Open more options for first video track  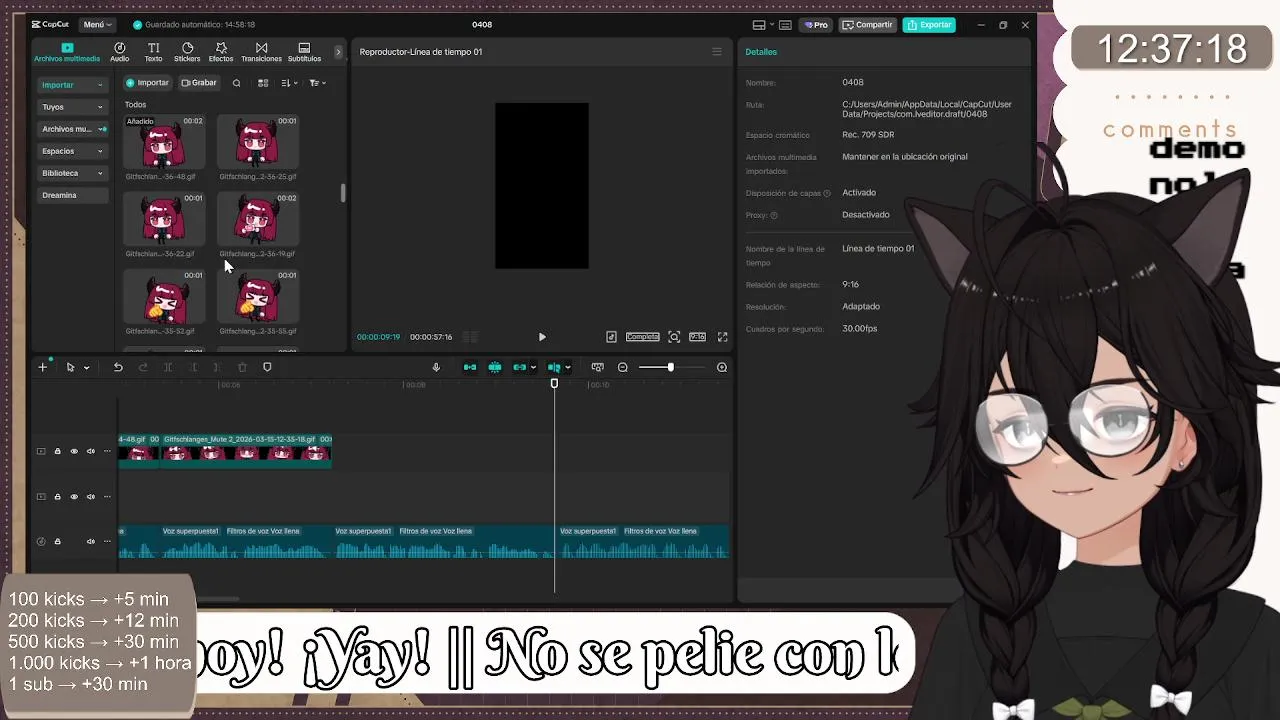pyautogui.click(x=107, y=451)
